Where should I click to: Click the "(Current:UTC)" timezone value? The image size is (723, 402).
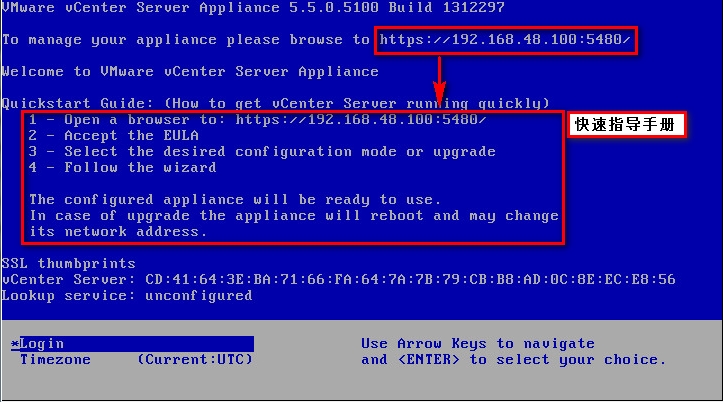coord(195,360)
